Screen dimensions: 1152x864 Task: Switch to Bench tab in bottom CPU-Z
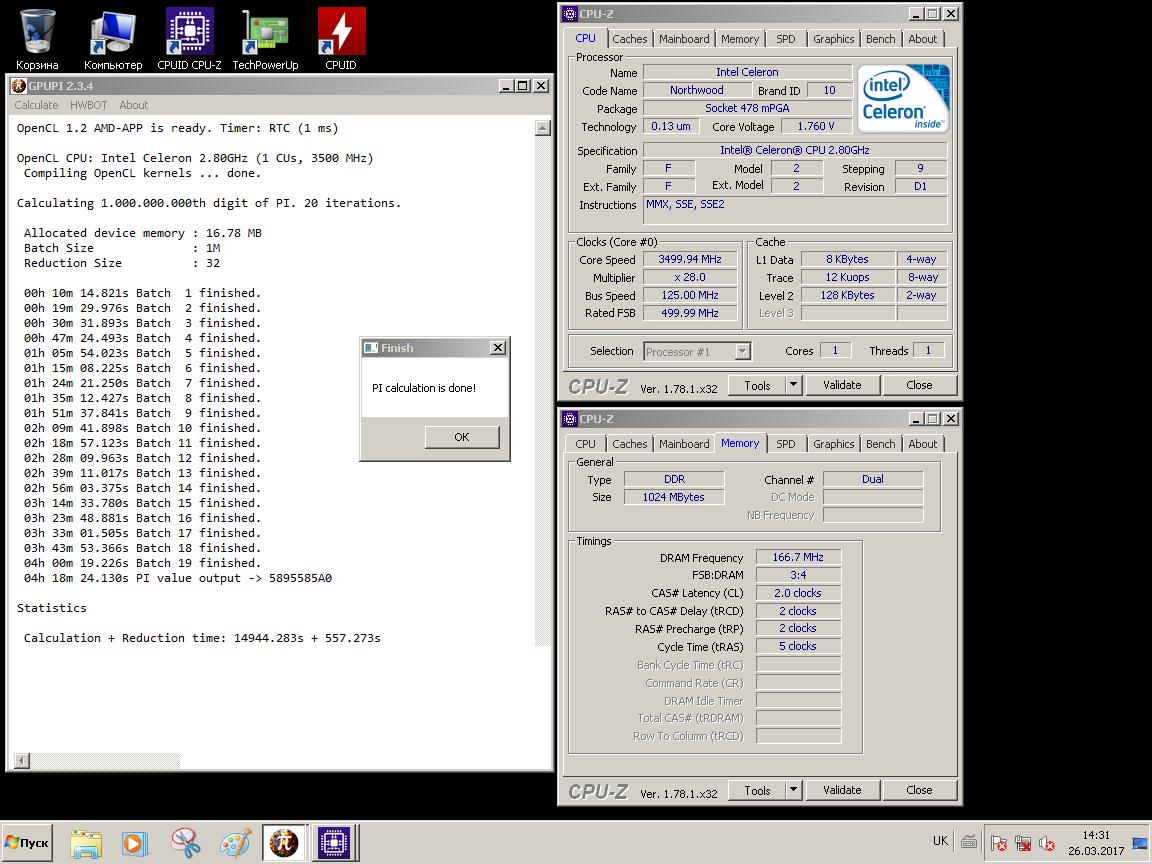pos(880,444)
